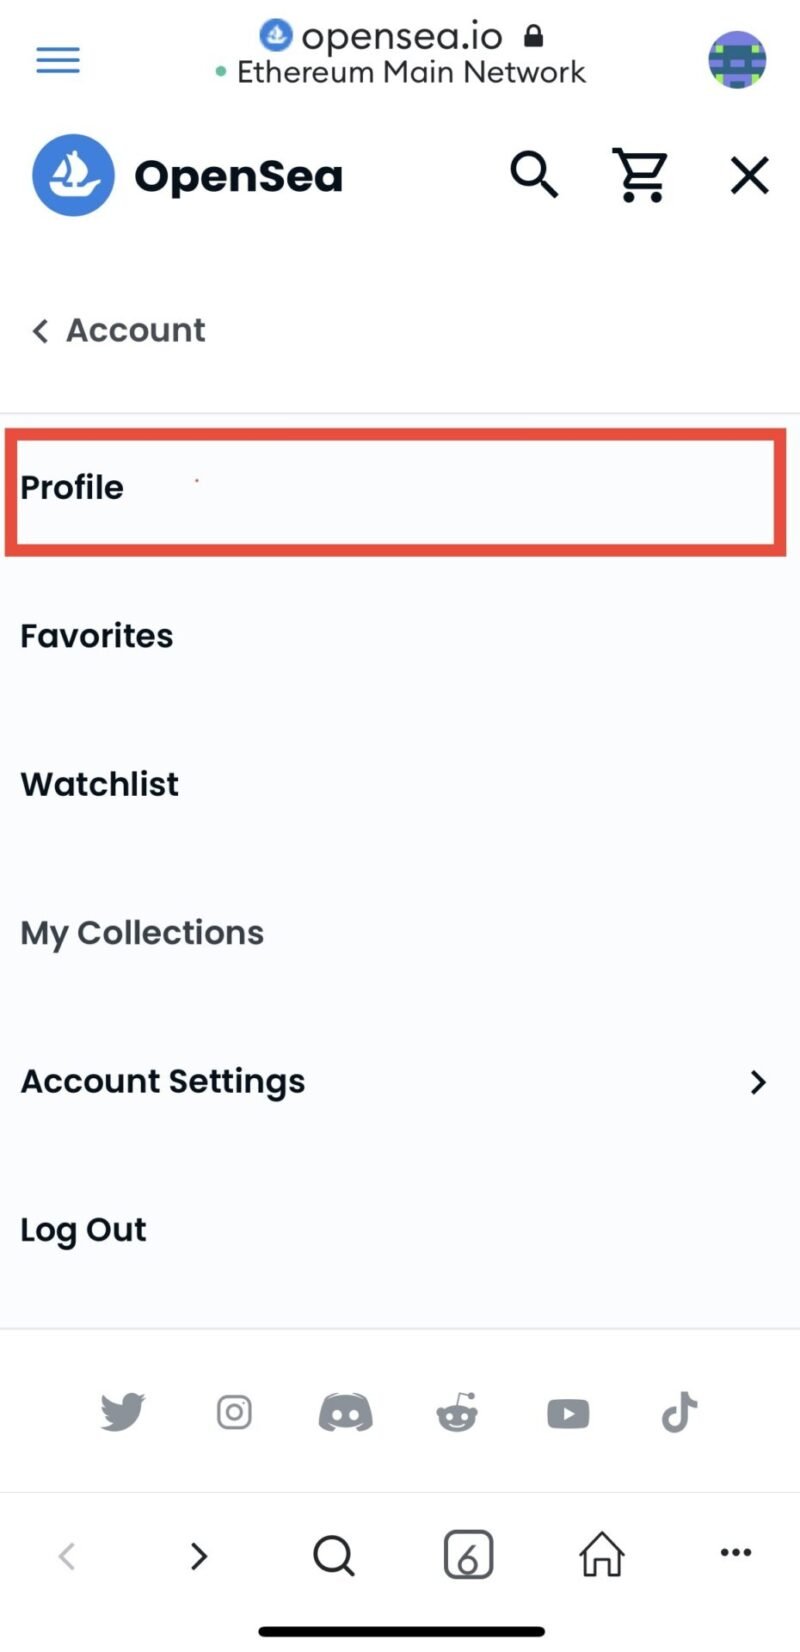Open OpenSea's Twitter page
This screenshot has width=800, height=1652.
pos(123,1412)
